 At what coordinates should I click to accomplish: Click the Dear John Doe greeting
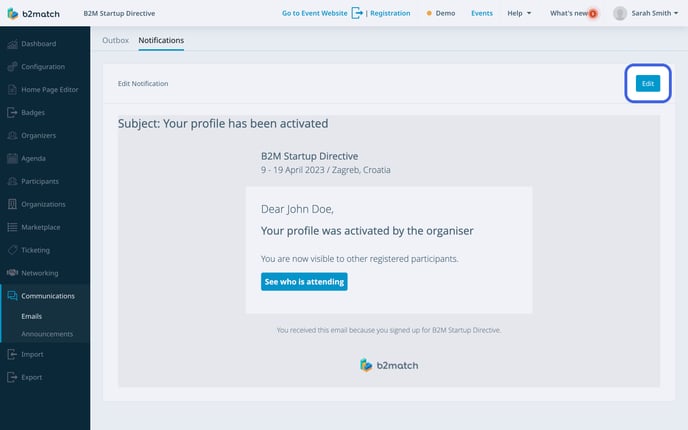tap(297, 209)
